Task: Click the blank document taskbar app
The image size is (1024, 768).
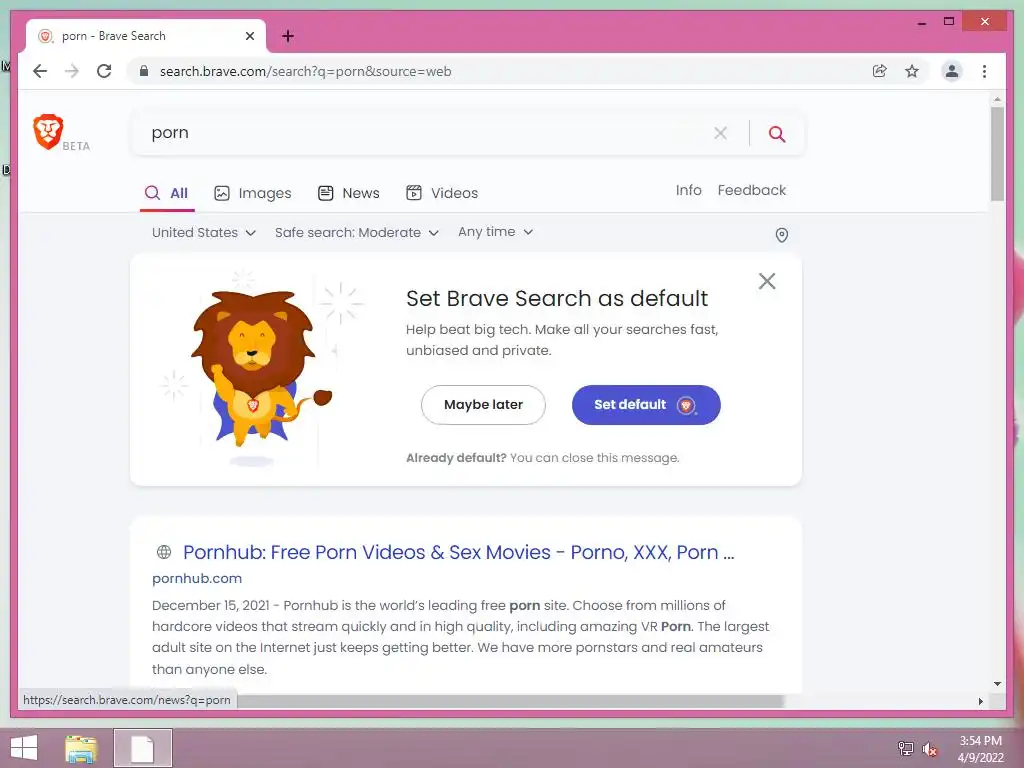Action: pos(142,748)
